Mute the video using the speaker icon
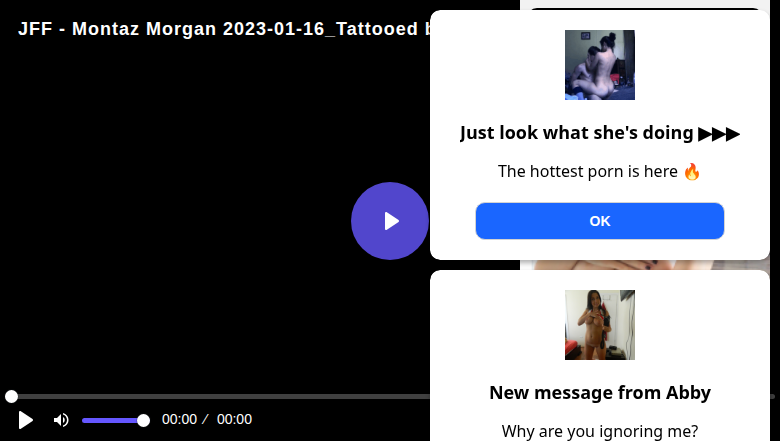The width and height of the screenshot is (780, 441). (x=61, y=420)
